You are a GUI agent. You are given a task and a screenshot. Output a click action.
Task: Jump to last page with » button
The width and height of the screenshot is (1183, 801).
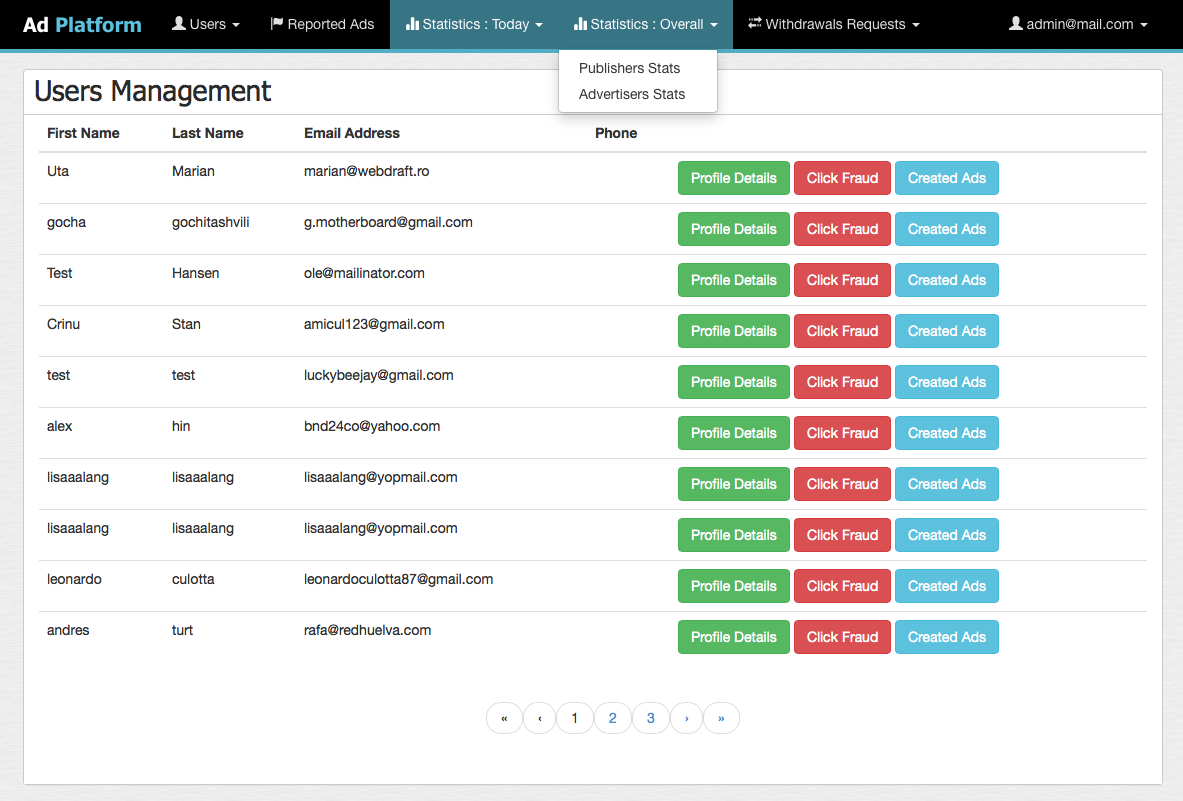pyautogui.click(x=721, y=718)
